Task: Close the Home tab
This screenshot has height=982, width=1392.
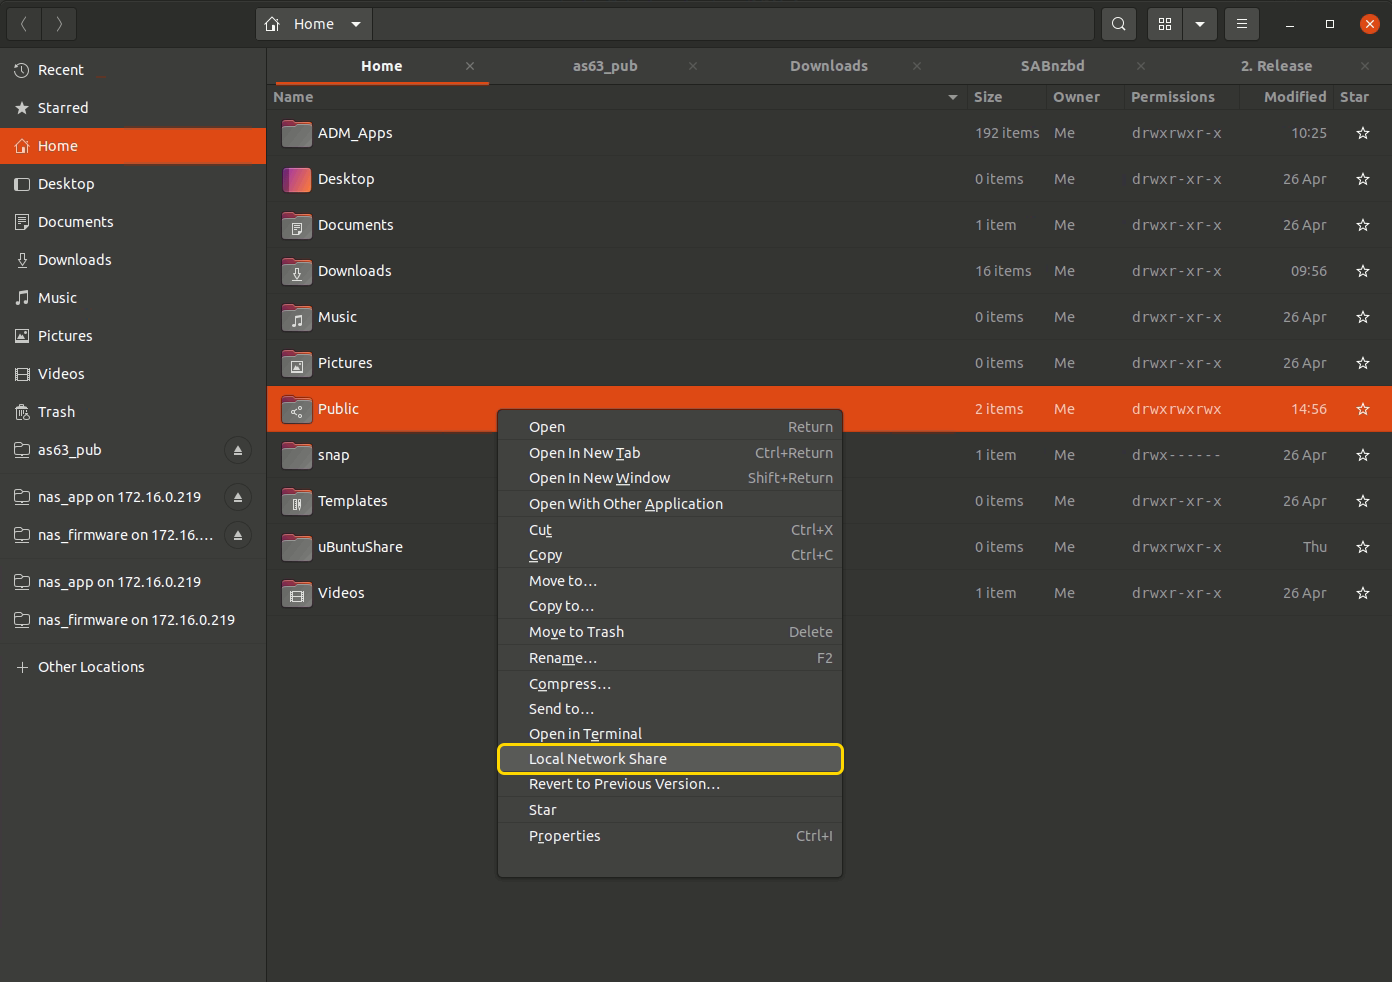Action: tap(470, 66)
